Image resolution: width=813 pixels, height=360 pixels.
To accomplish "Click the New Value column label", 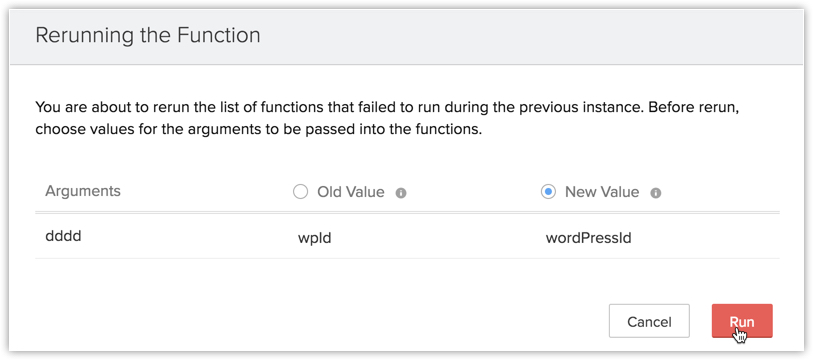I will (x=601, y=192).
